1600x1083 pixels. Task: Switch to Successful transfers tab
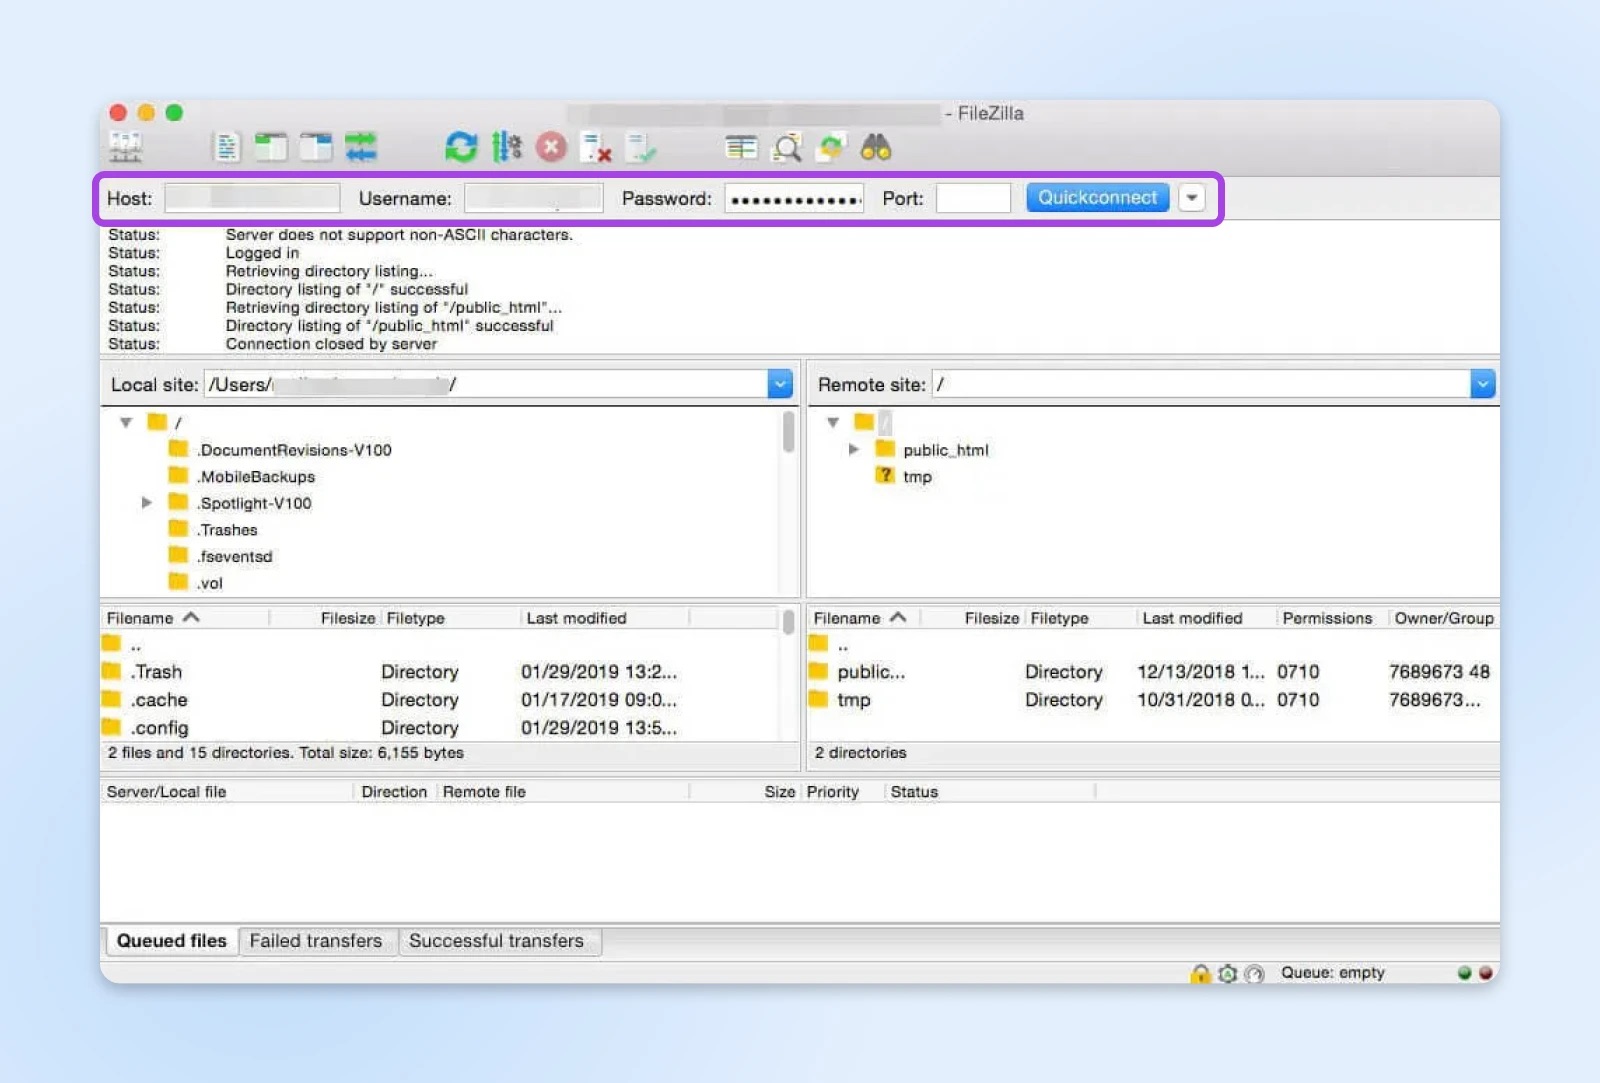(x=496, y=941)
